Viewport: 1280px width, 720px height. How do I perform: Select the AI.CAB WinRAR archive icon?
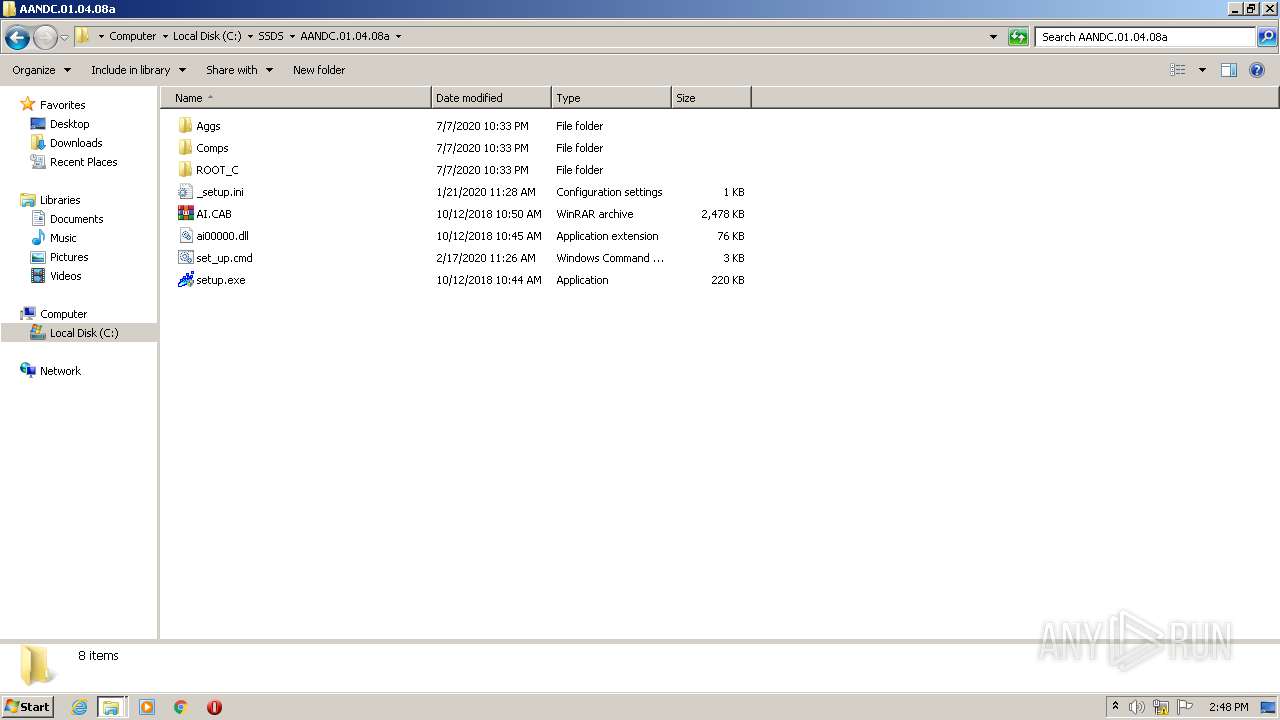point(185,214)
